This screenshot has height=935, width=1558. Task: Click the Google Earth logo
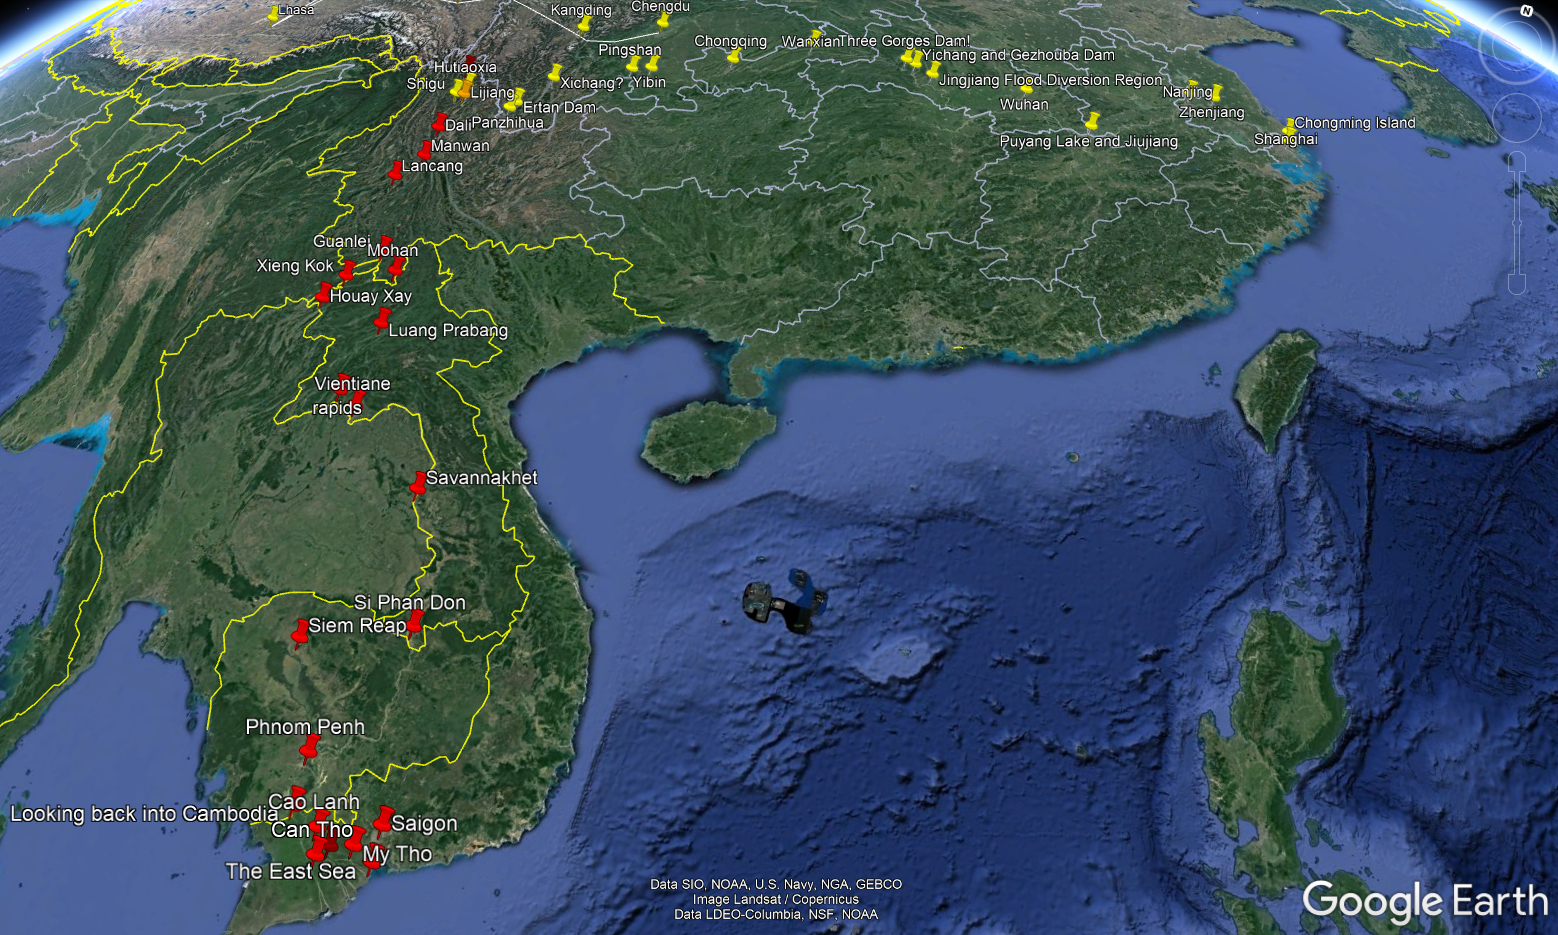1424,901
